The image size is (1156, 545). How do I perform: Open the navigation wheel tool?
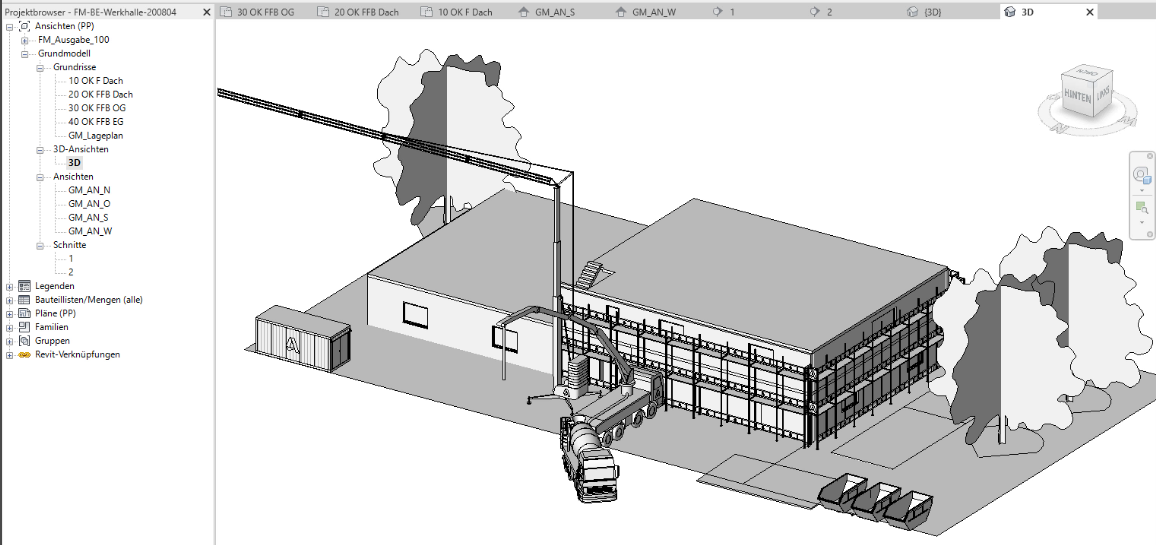pyautogui.click(x=1141, y=174)
